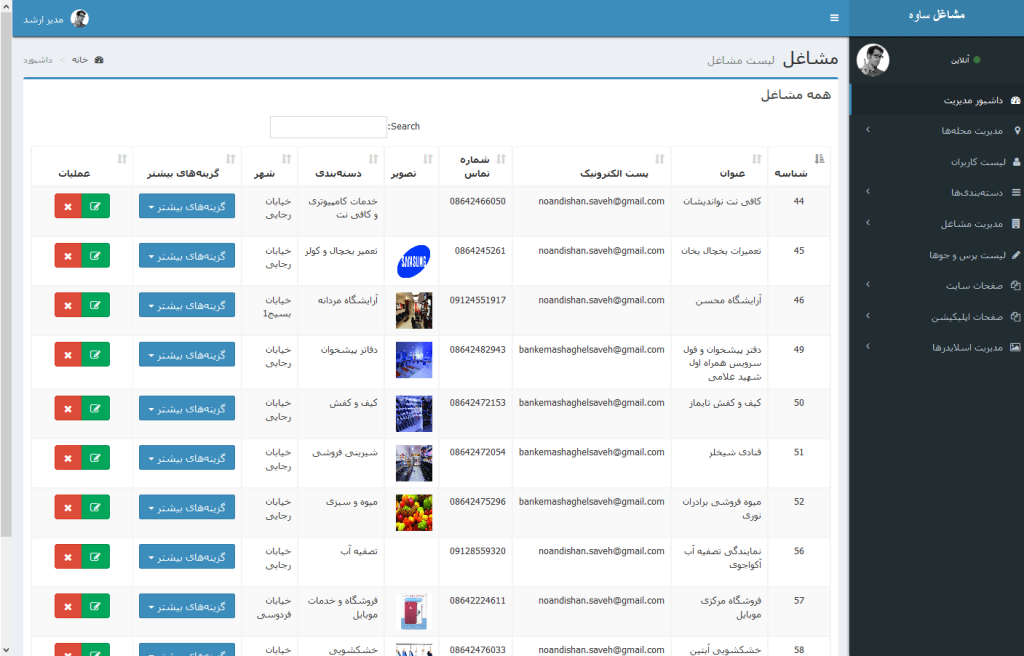Click the مشاغل ساوه site title
Image resolution: width=1024 pixels, height=656 pixels.
click(936, 15)
